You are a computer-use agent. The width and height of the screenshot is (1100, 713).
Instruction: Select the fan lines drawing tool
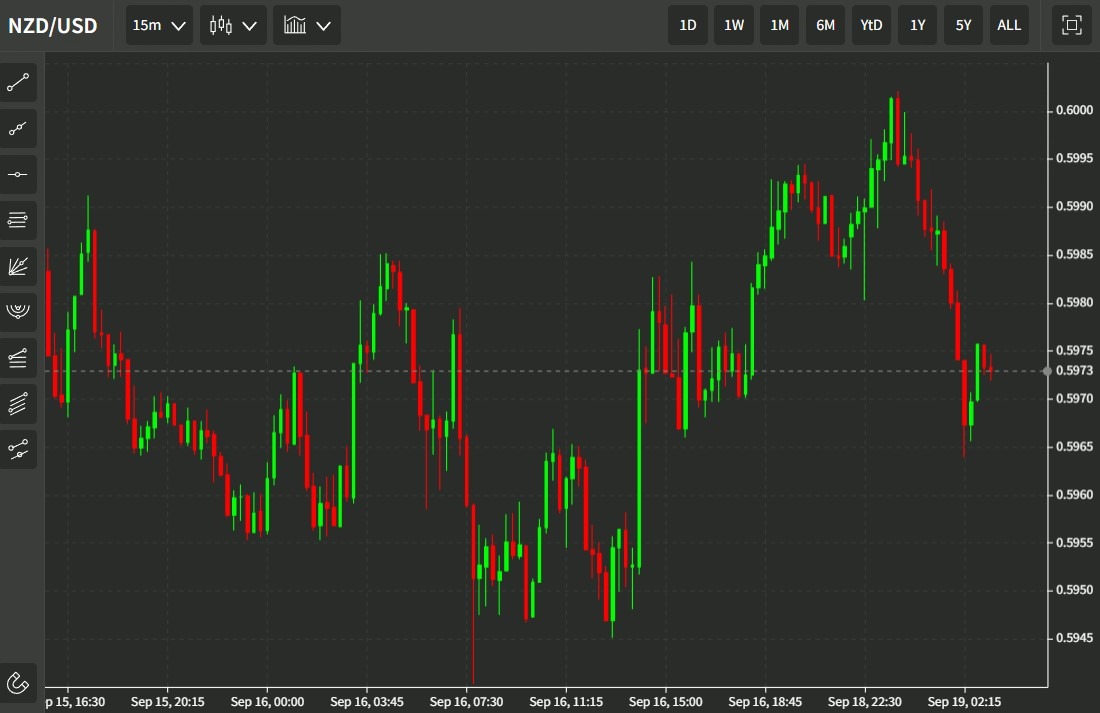18,266
